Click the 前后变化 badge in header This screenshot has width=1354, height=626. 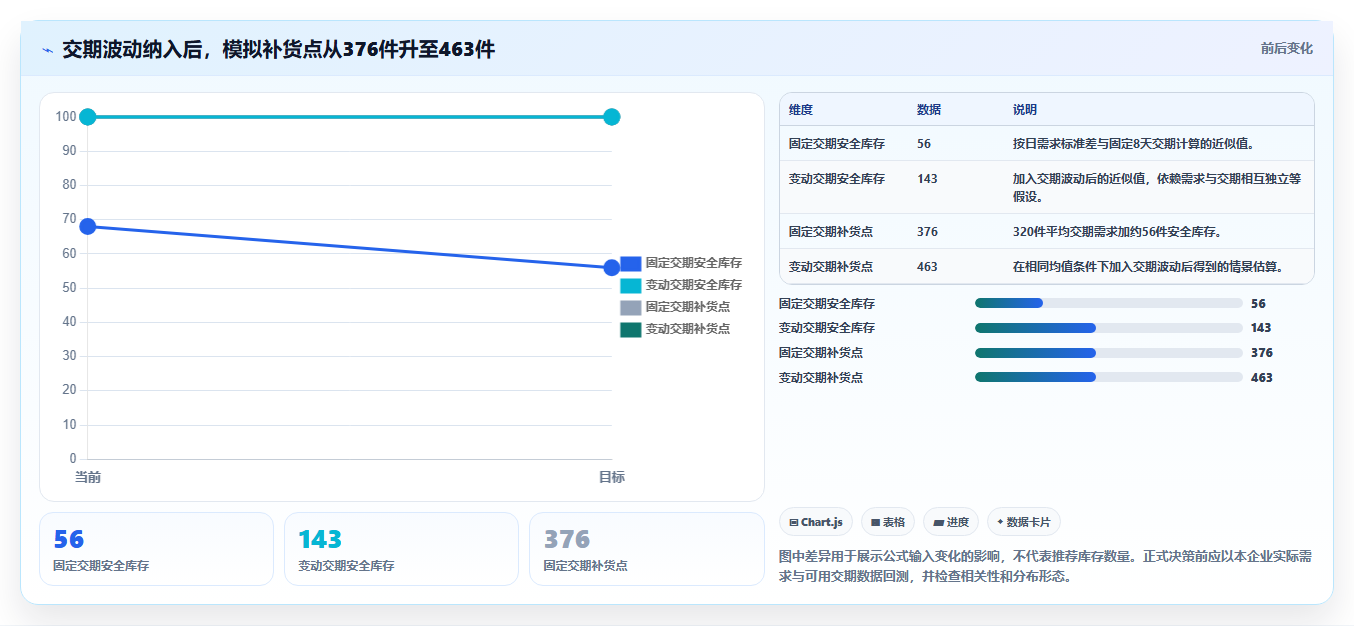(x=1286, y=48)
